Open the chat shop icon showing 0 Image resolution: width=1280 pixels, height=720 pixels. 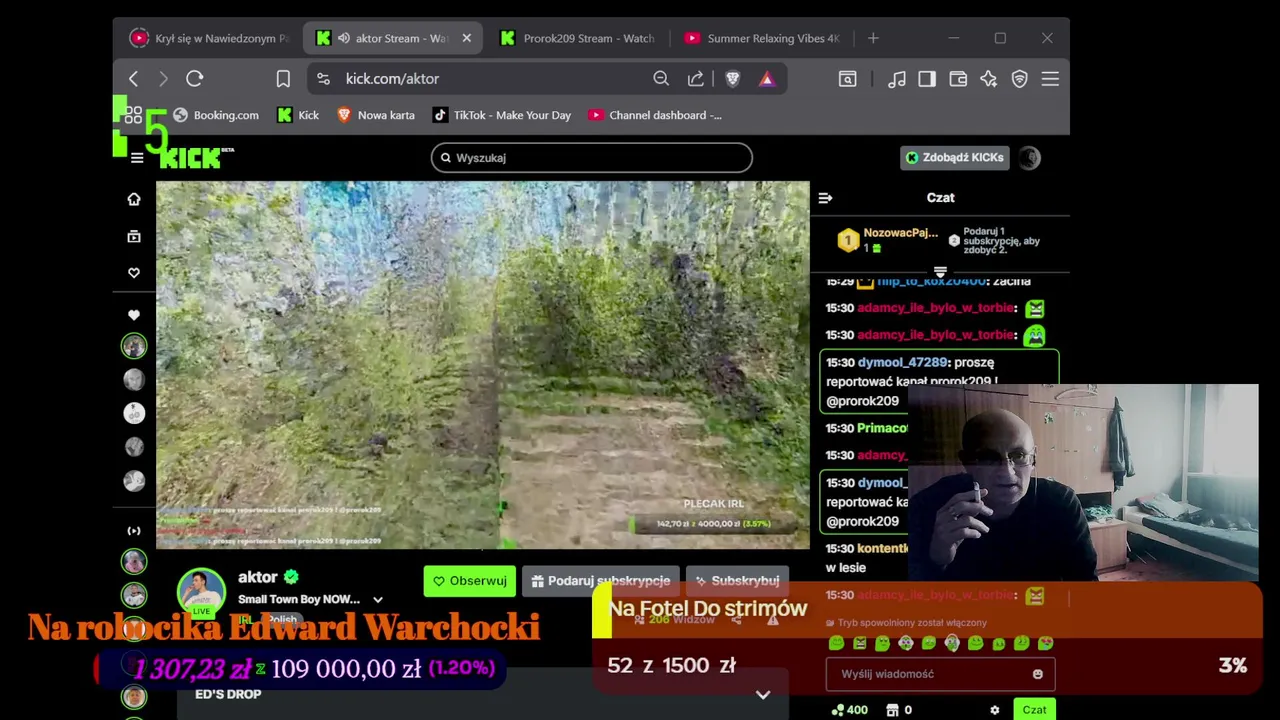click(x=898, y=710)
